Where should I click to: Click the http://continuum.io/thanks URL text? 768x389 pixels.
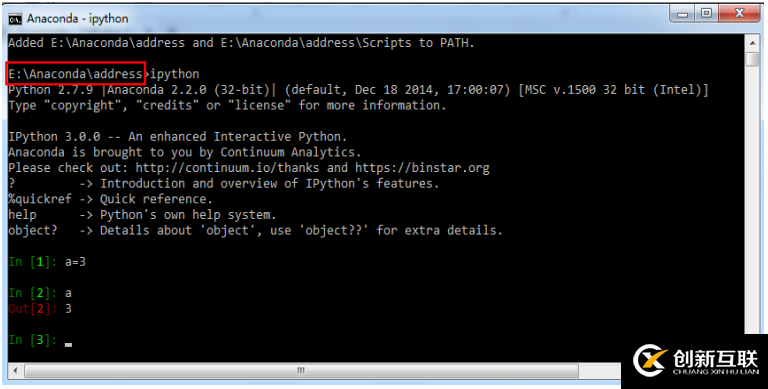[227, 168]
